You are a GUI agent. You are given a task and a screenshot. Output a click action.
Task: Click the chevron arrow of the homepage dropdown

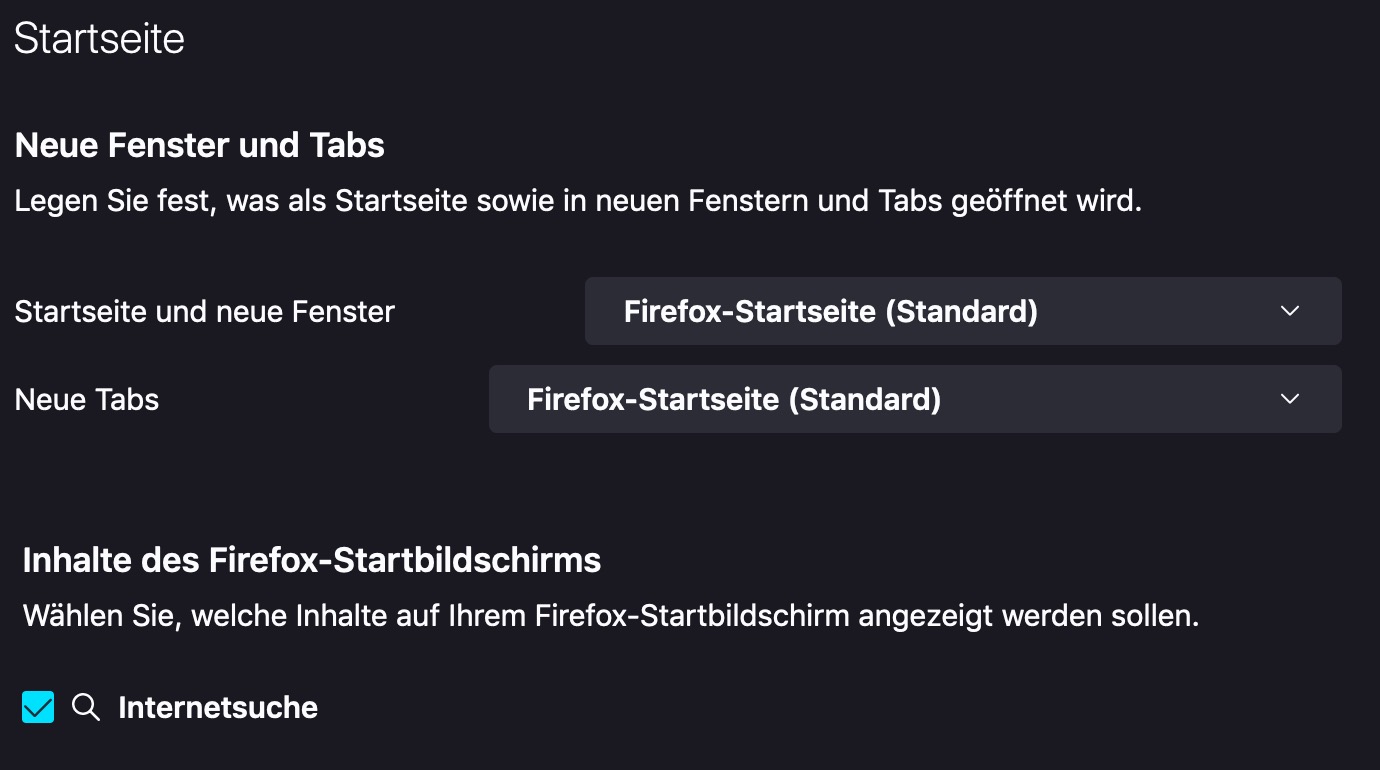pos(1290,311)
